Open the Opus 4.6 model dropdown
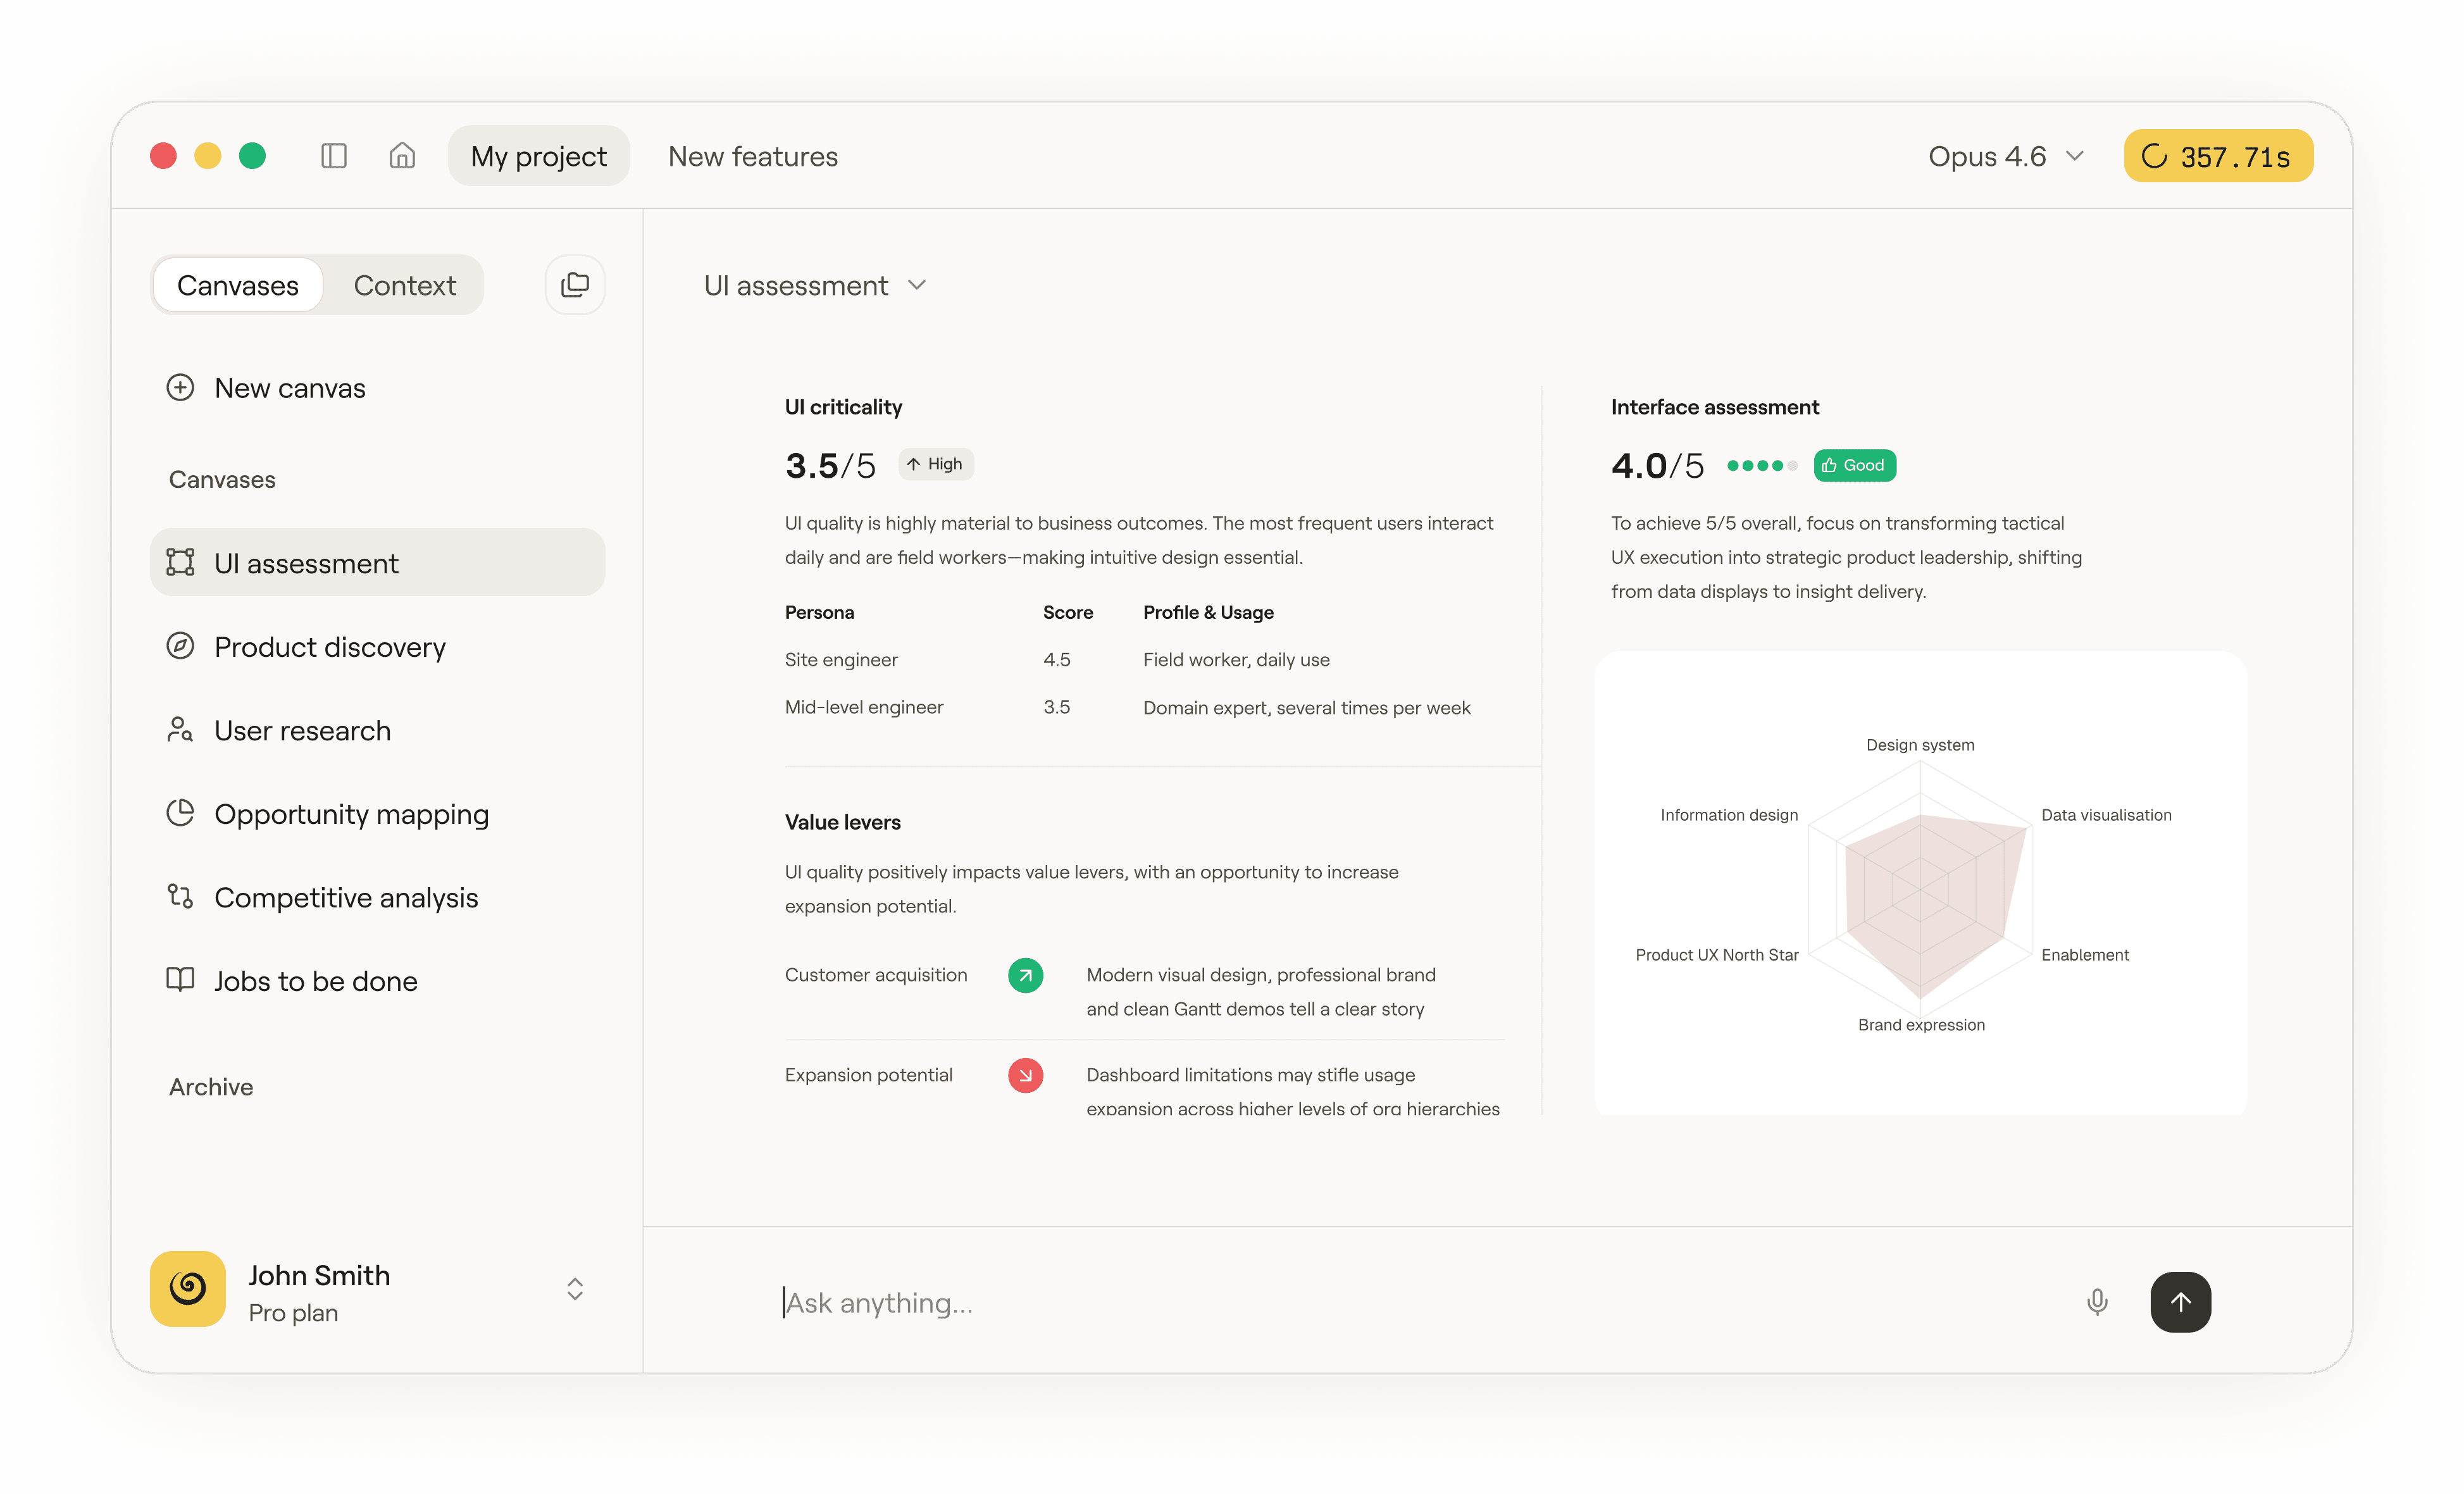This screenshot has width=2464, height=1494. click(x=2005, y=157)
